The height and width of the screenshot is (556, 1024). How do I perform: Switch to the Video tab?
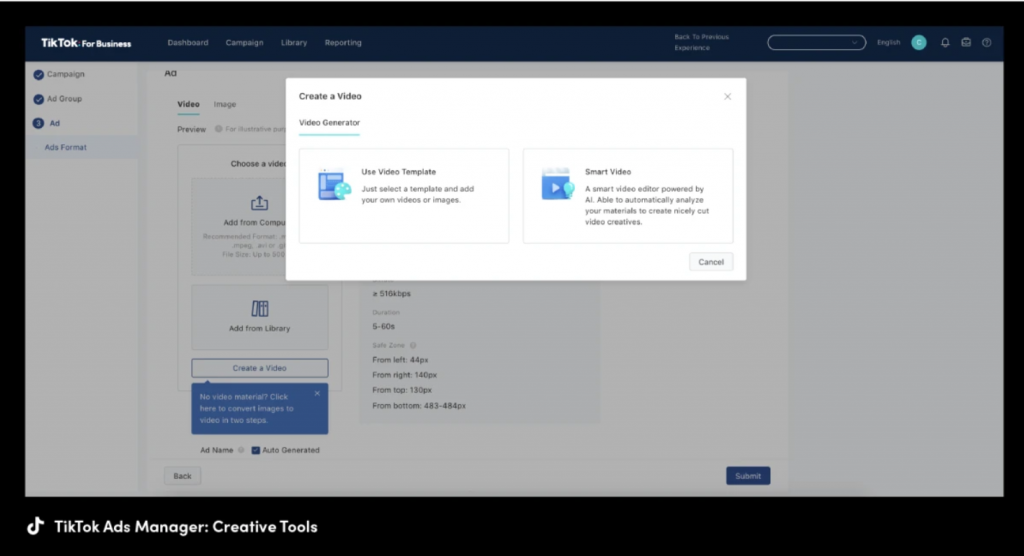188,105
